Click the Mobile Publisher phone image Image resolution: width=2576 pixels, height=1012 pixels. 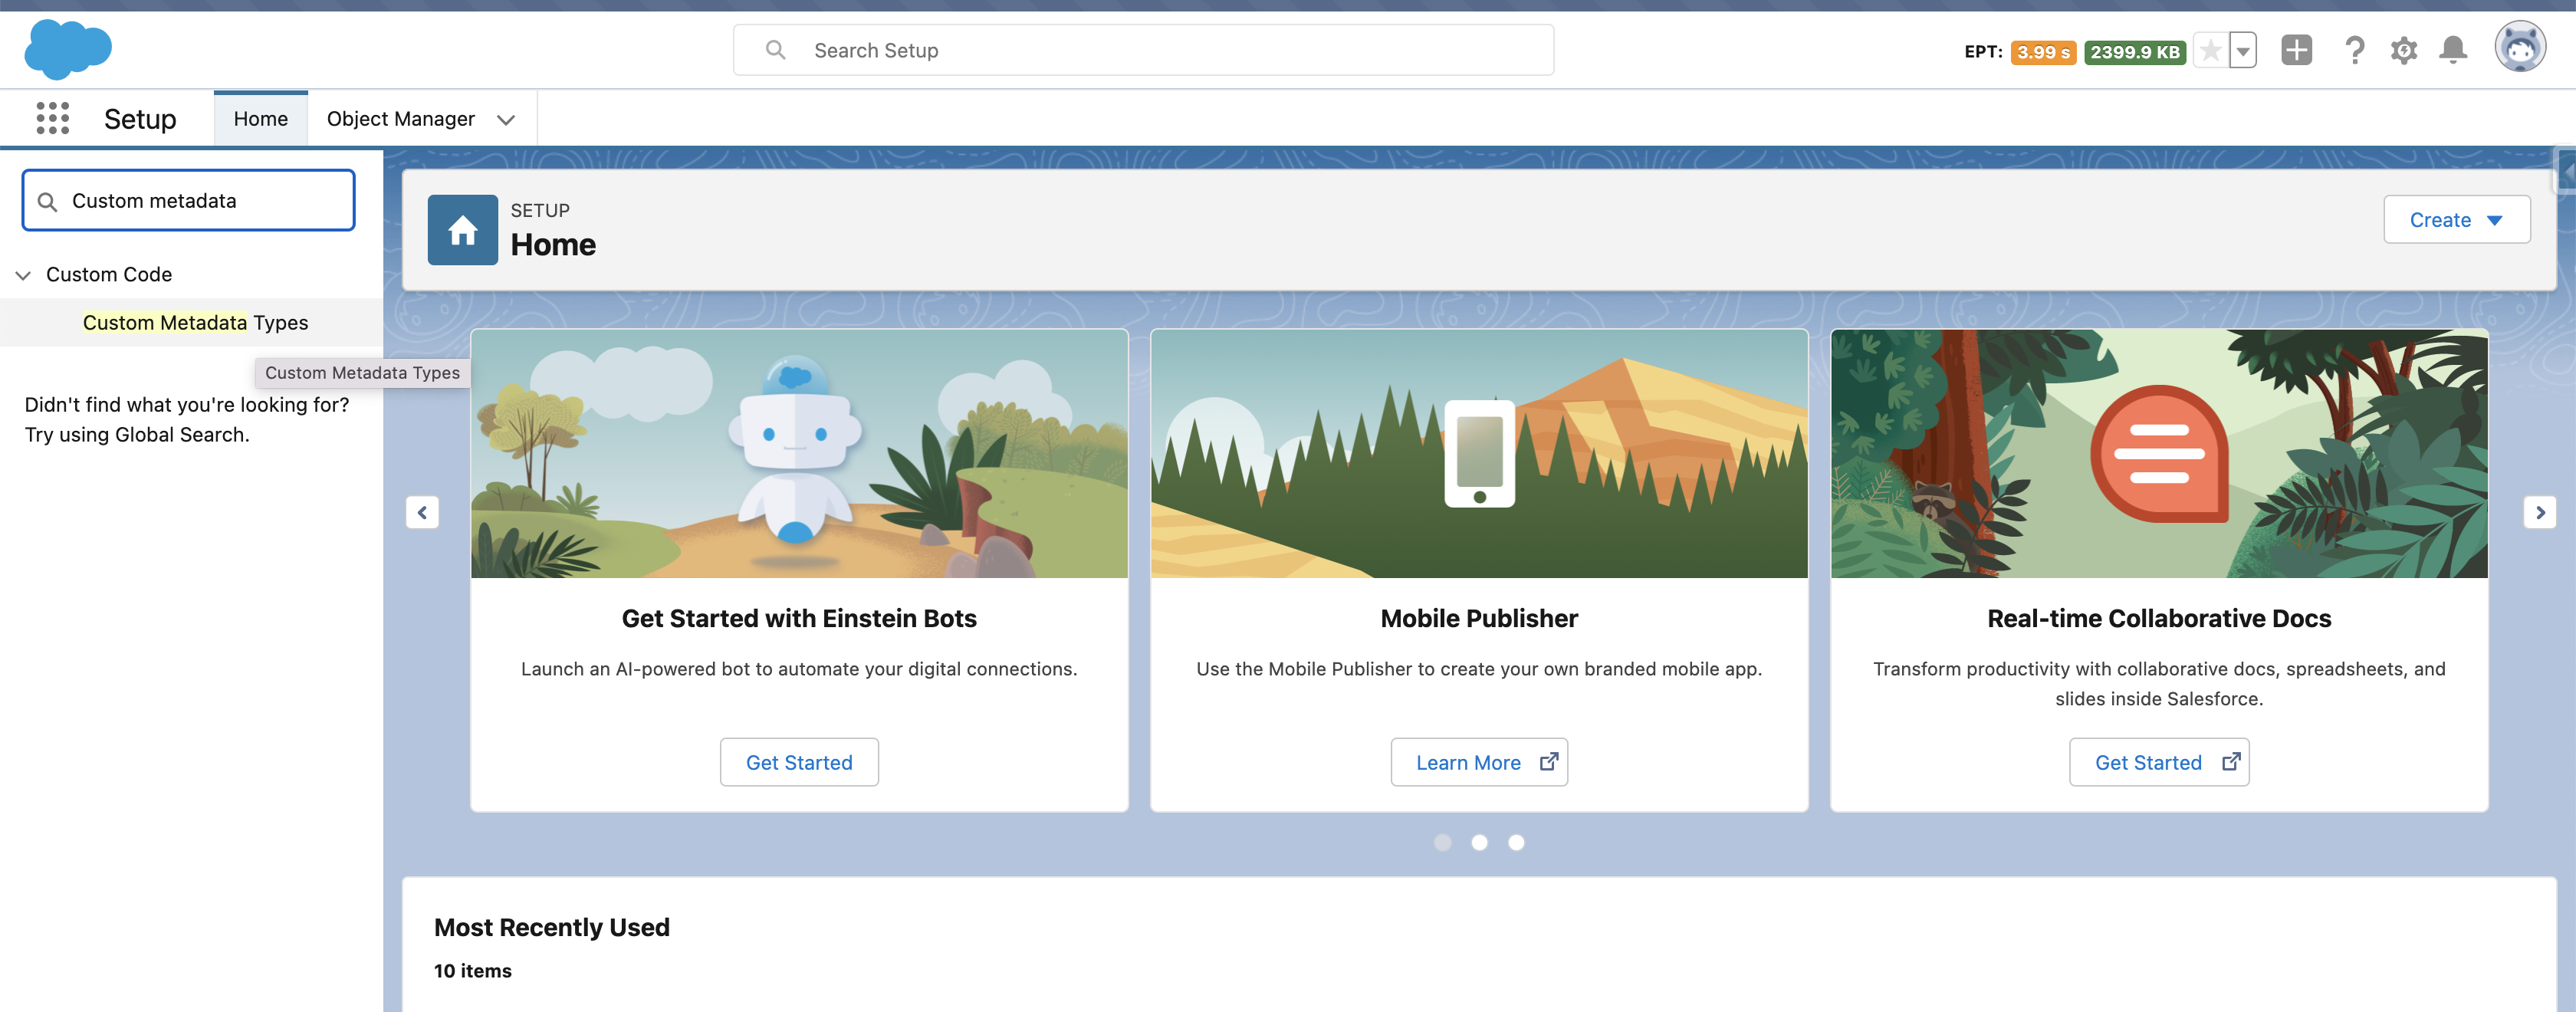click(x=1479, y=454)
